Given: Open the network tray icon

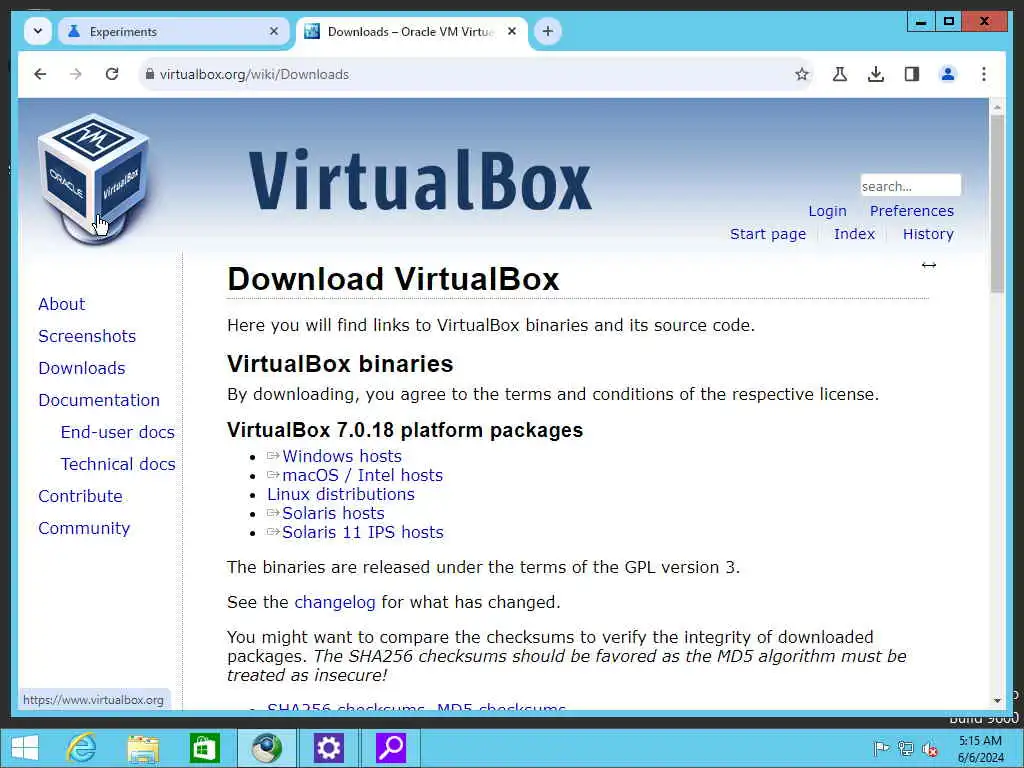Looking at the screenshot, I should pyautogui.click(x=905, y=748).
